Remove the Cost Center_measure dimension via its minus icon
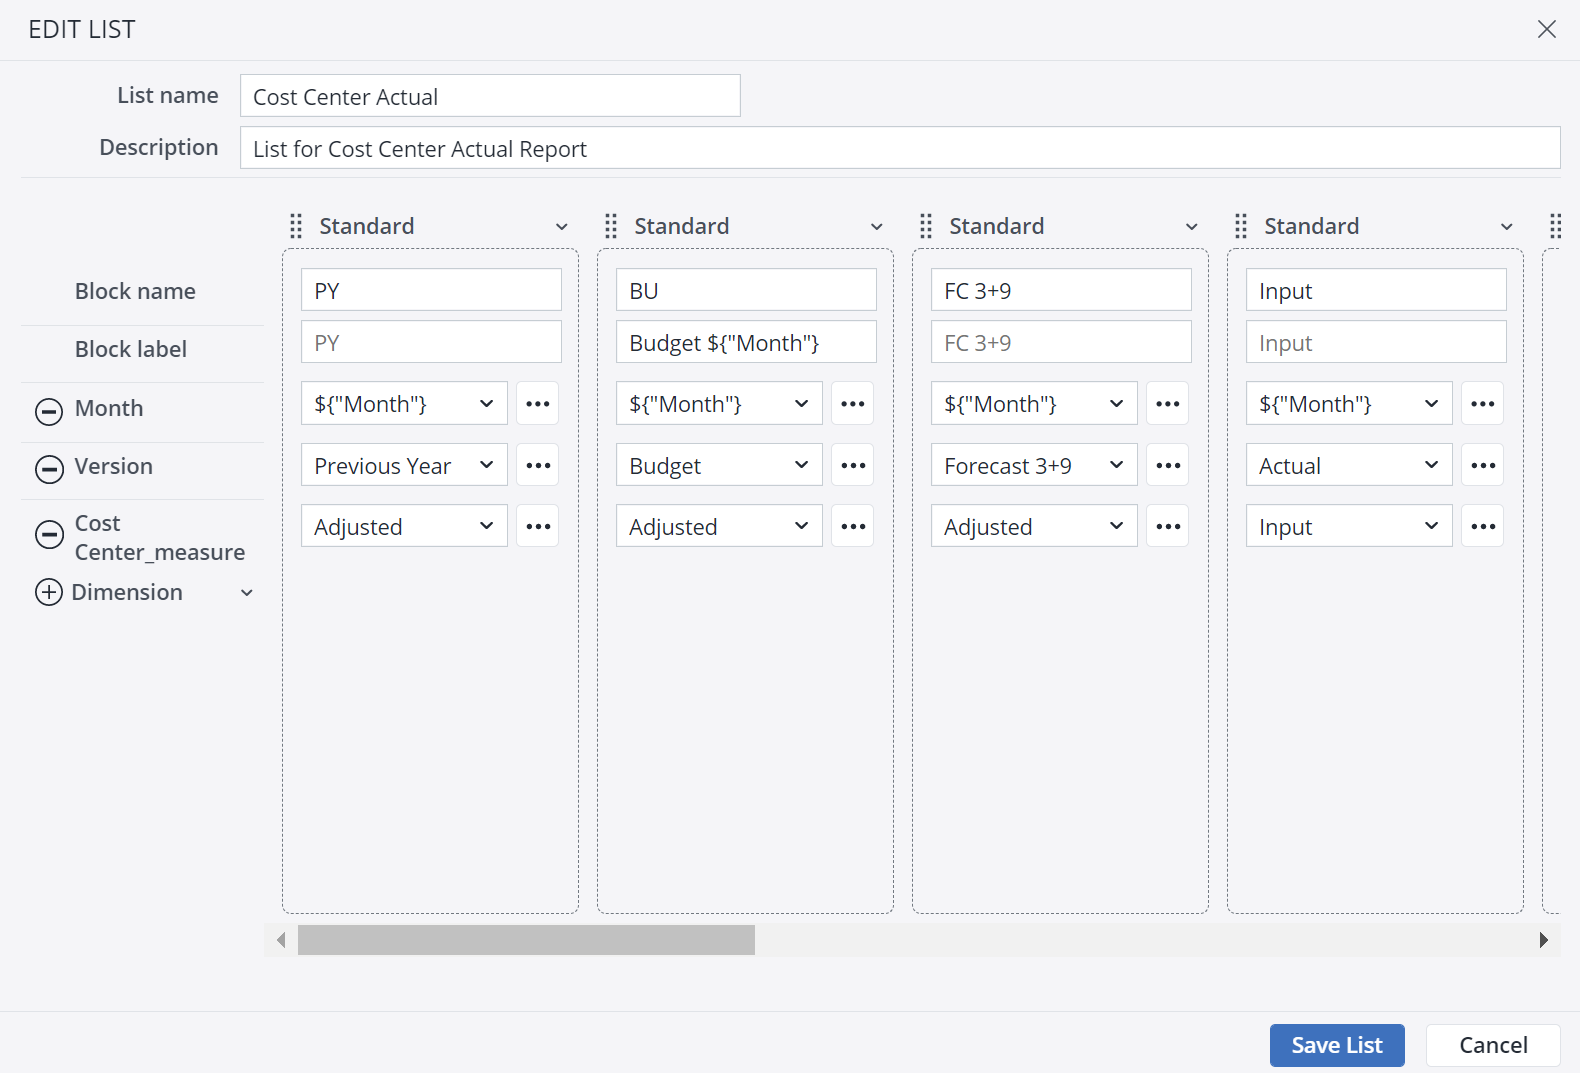This screenshot has height=1073, width=1580. pos(49,535)
